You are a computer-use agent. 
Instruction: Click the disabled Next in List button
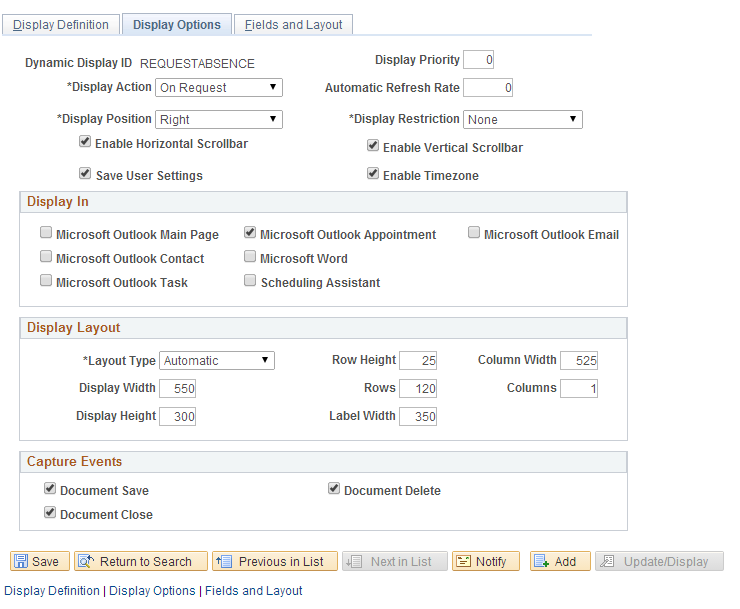[x=395, y=561]
